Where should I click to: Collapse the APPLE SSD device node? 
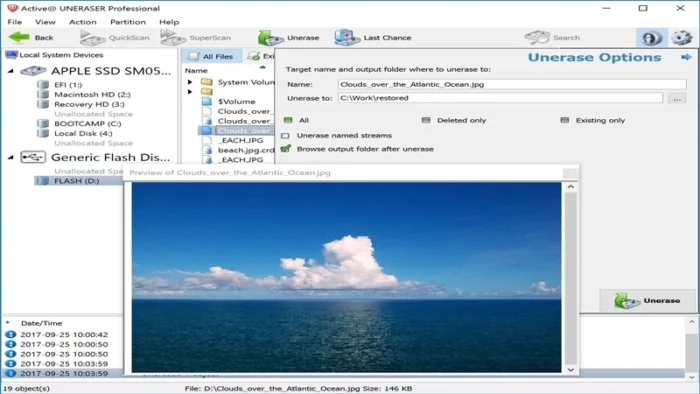pos(11,71)
